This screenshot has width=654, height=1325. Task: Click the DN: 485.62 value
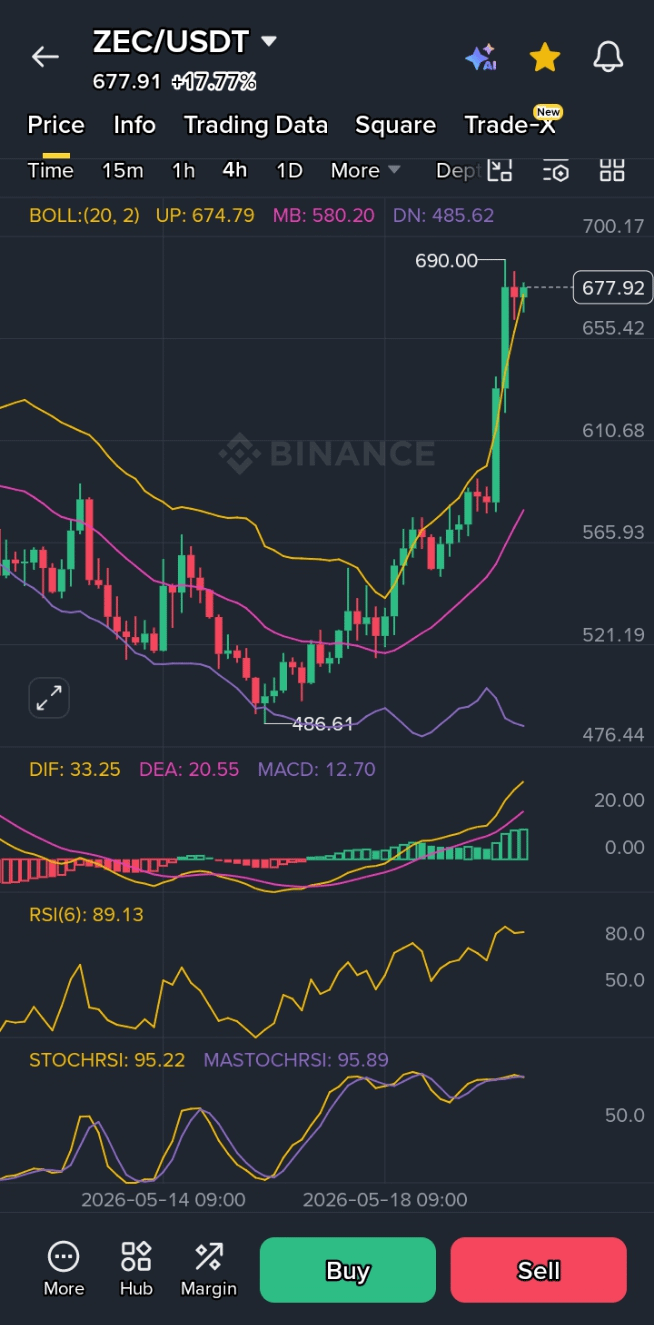(443, 215)
